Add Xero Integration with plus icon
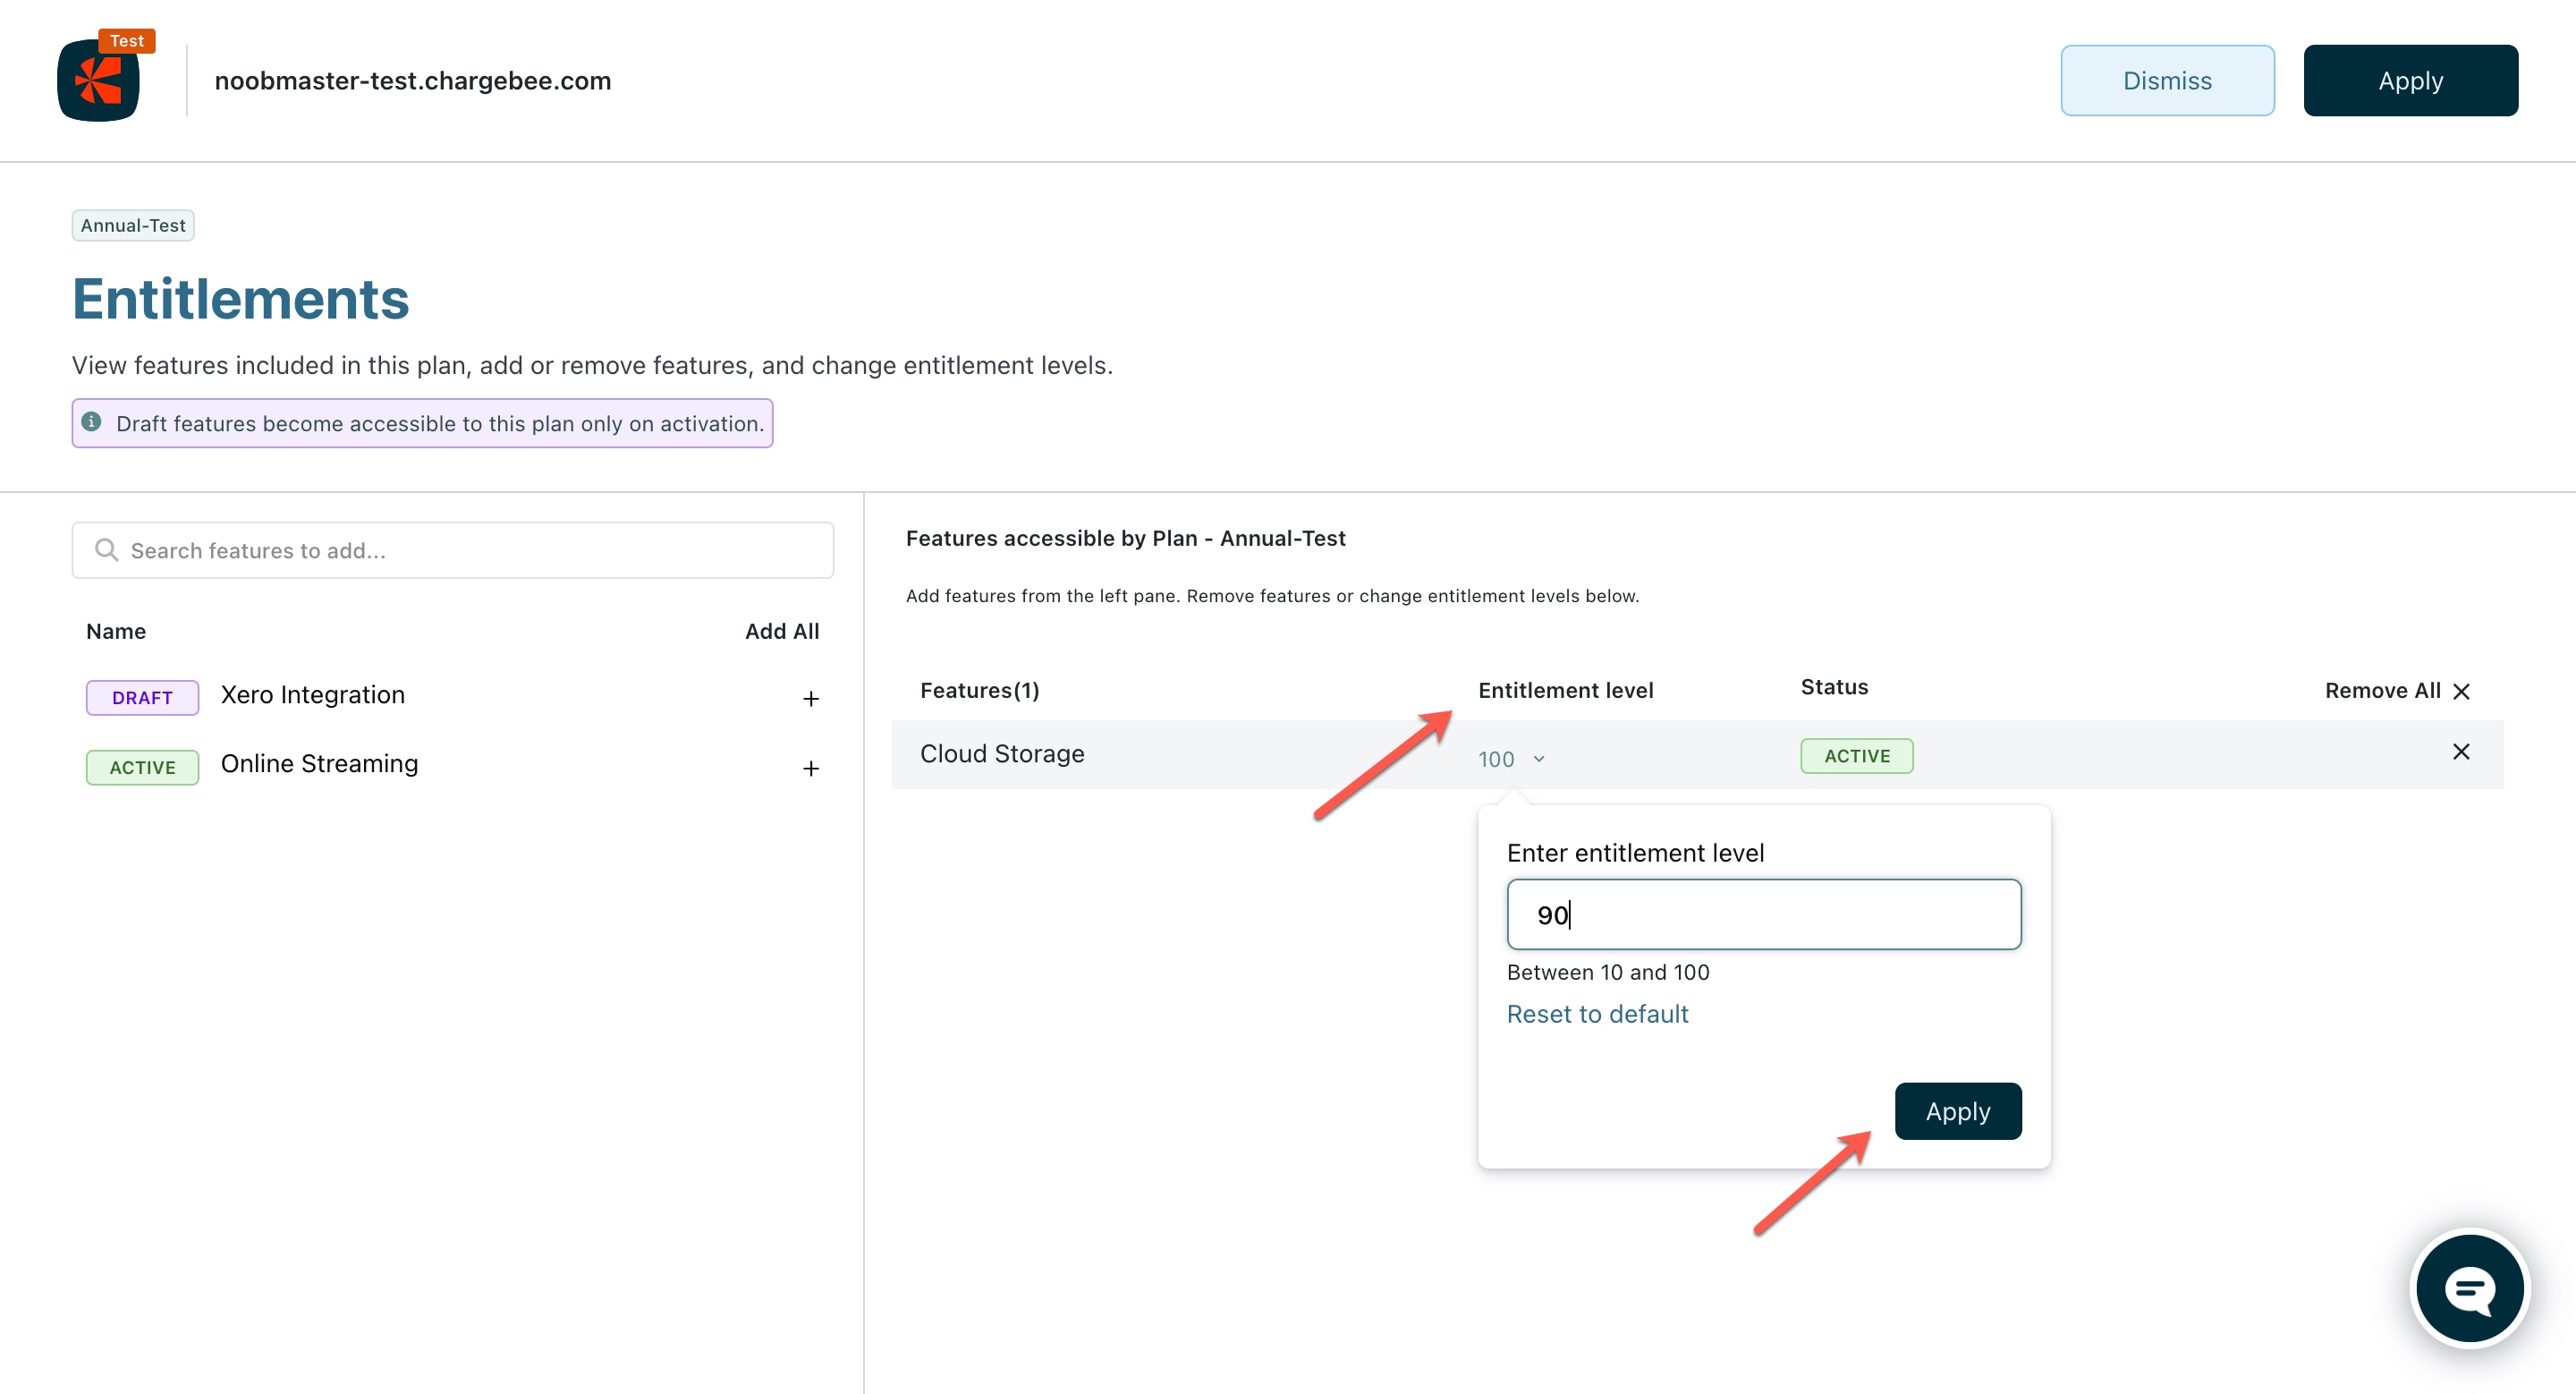 tap(810, 698)
